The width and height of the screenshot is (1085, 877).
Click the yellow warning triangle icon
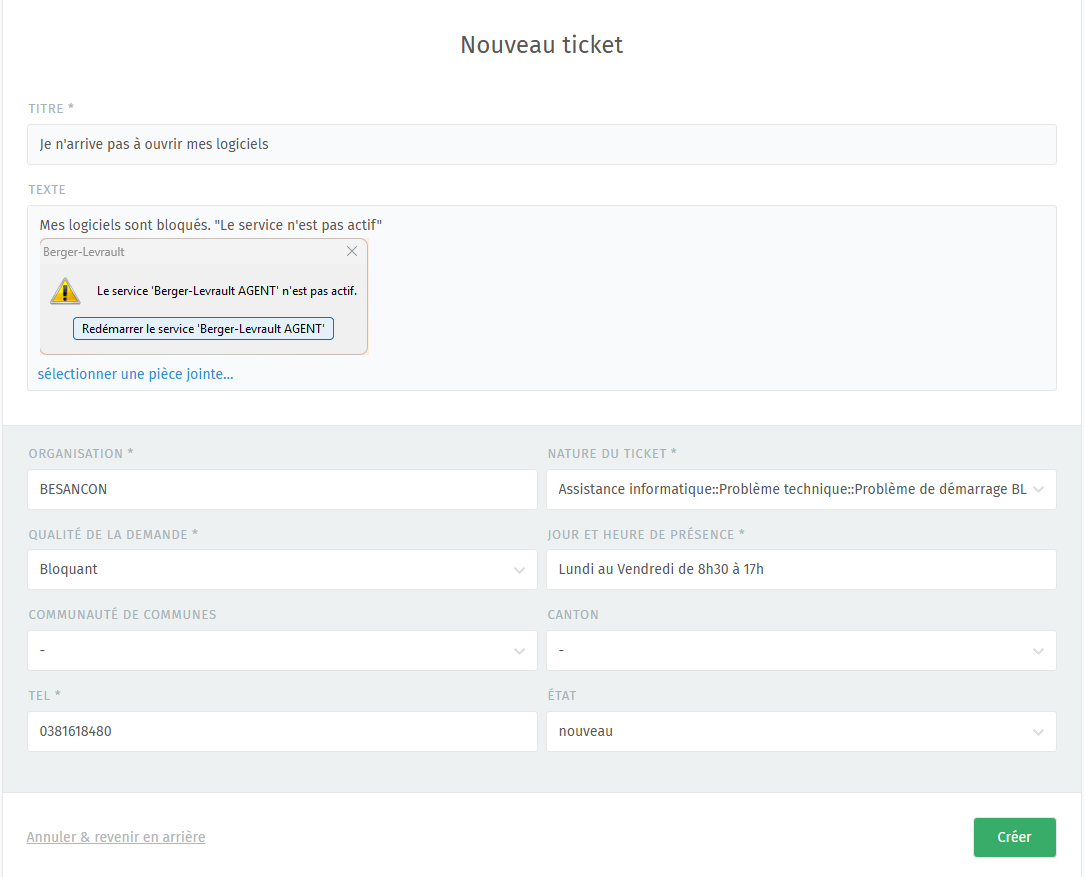click(65, 291)
